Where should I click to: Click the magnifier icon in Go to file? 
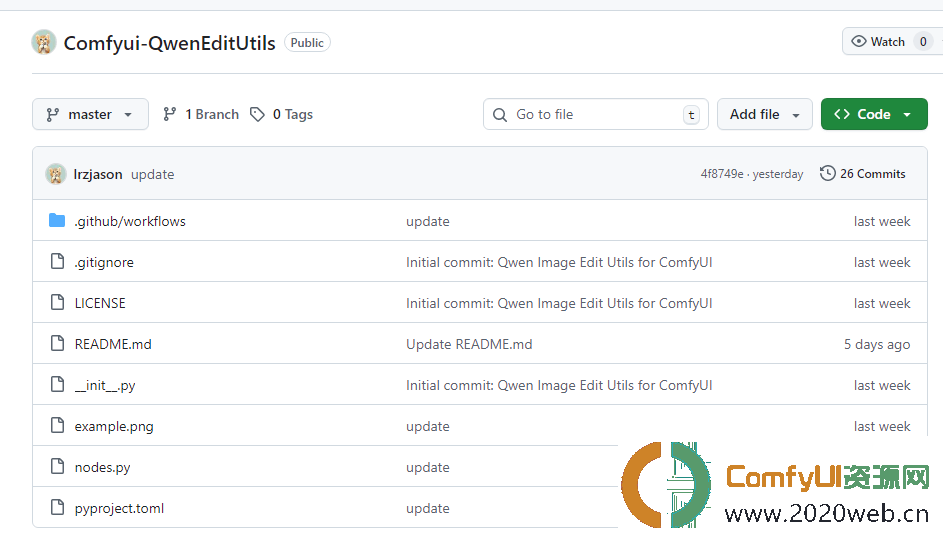coord(500,115)
